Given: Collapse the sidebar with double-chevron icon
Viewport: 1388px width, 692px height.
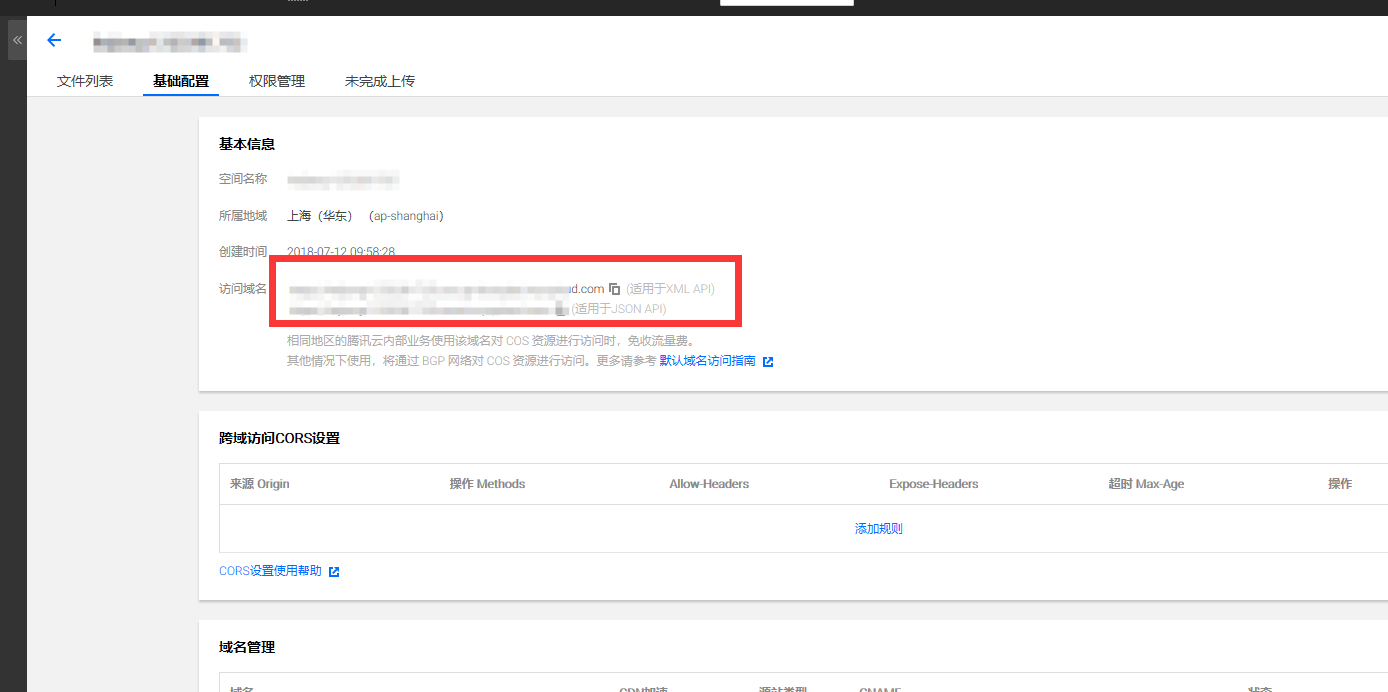Looking at the screenshot, I should [x=17, y=40].
